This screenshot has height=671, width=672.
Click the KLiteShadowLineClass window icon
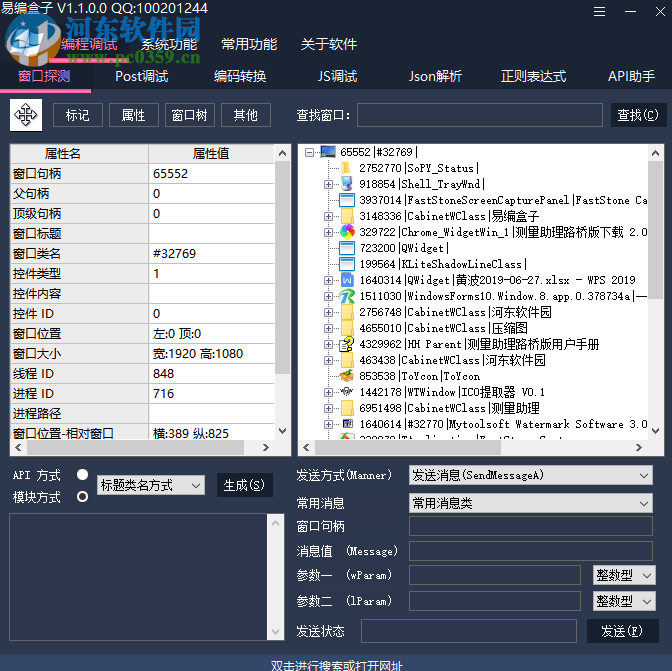347,264
